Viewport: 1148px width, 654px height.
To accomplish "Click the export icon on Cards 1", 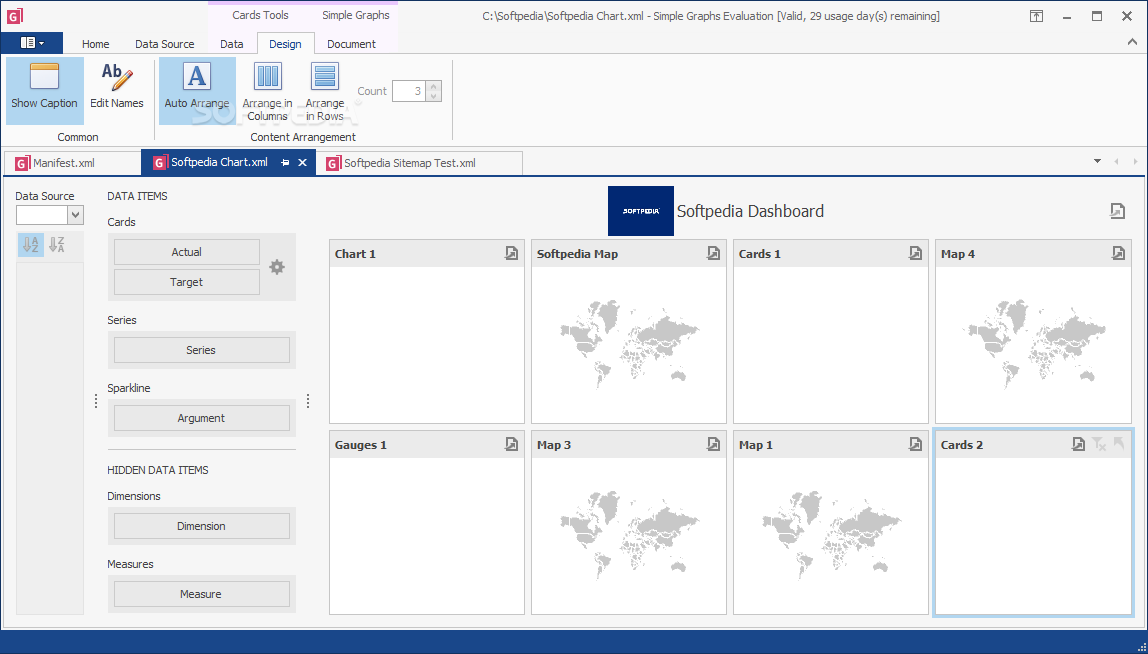I will click(915, 253).
